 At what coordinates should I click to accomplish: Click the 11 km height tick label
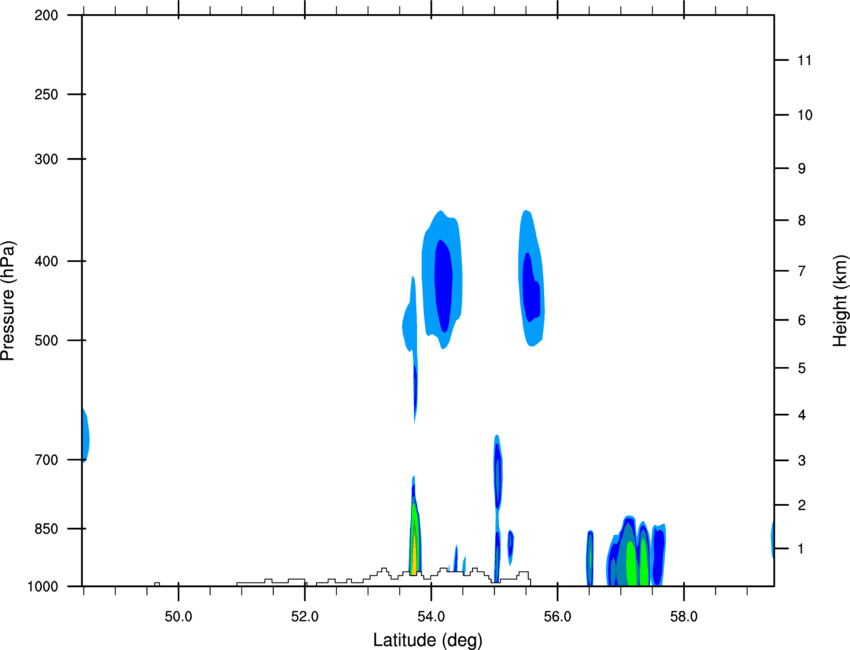coord(804,60)
